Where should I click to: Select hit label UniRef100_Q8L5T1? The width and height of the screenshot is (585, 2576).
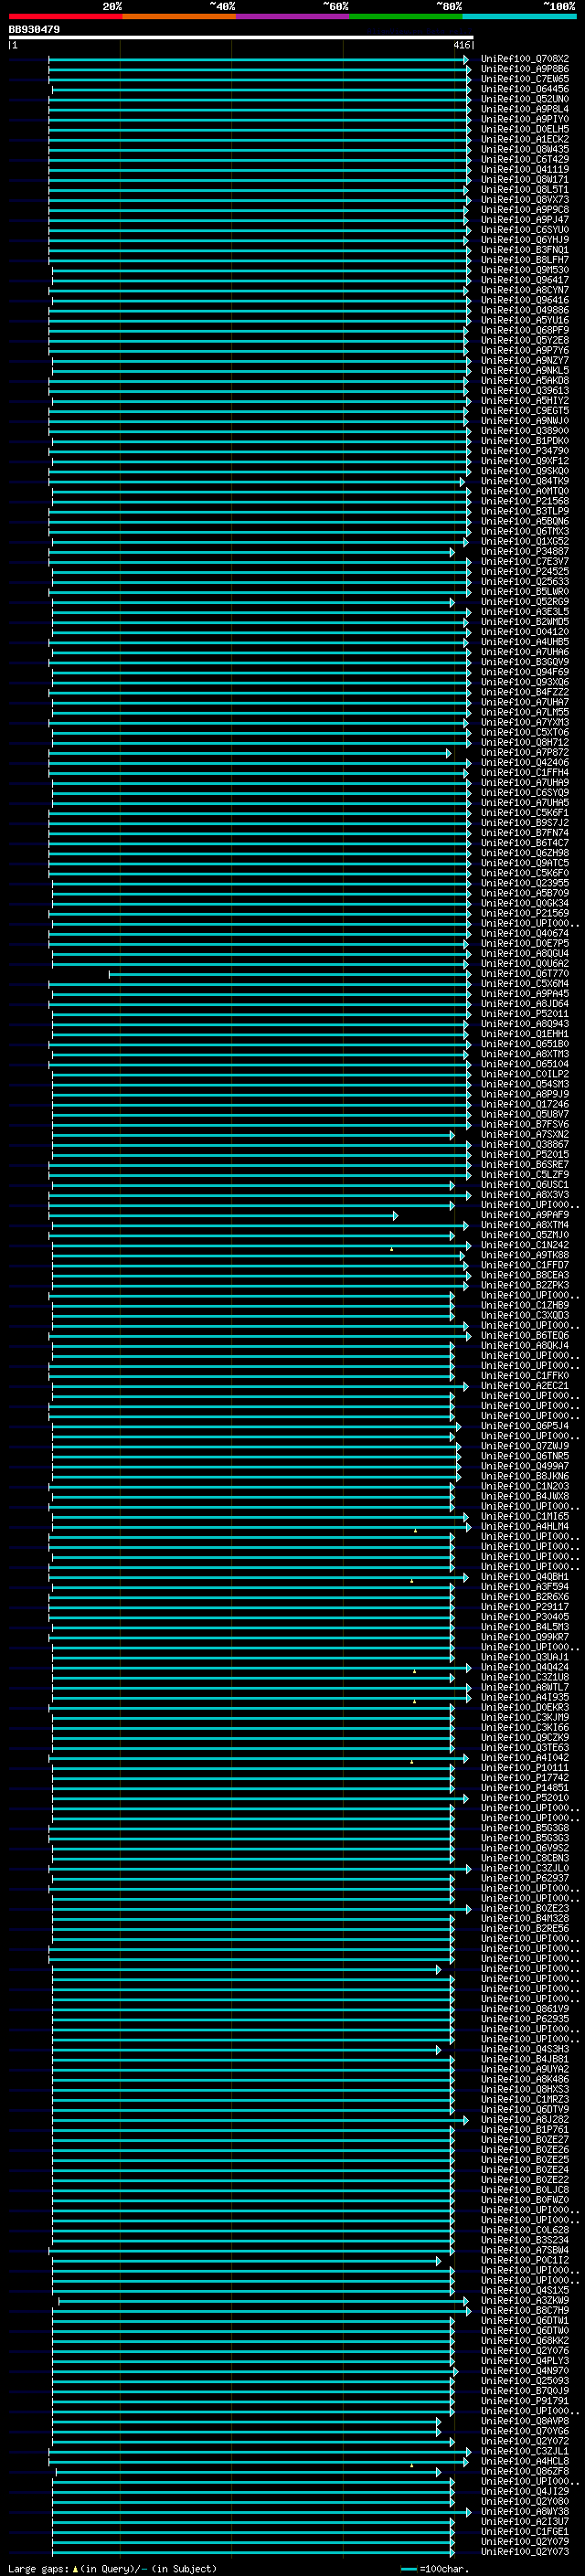coord(524,189)
